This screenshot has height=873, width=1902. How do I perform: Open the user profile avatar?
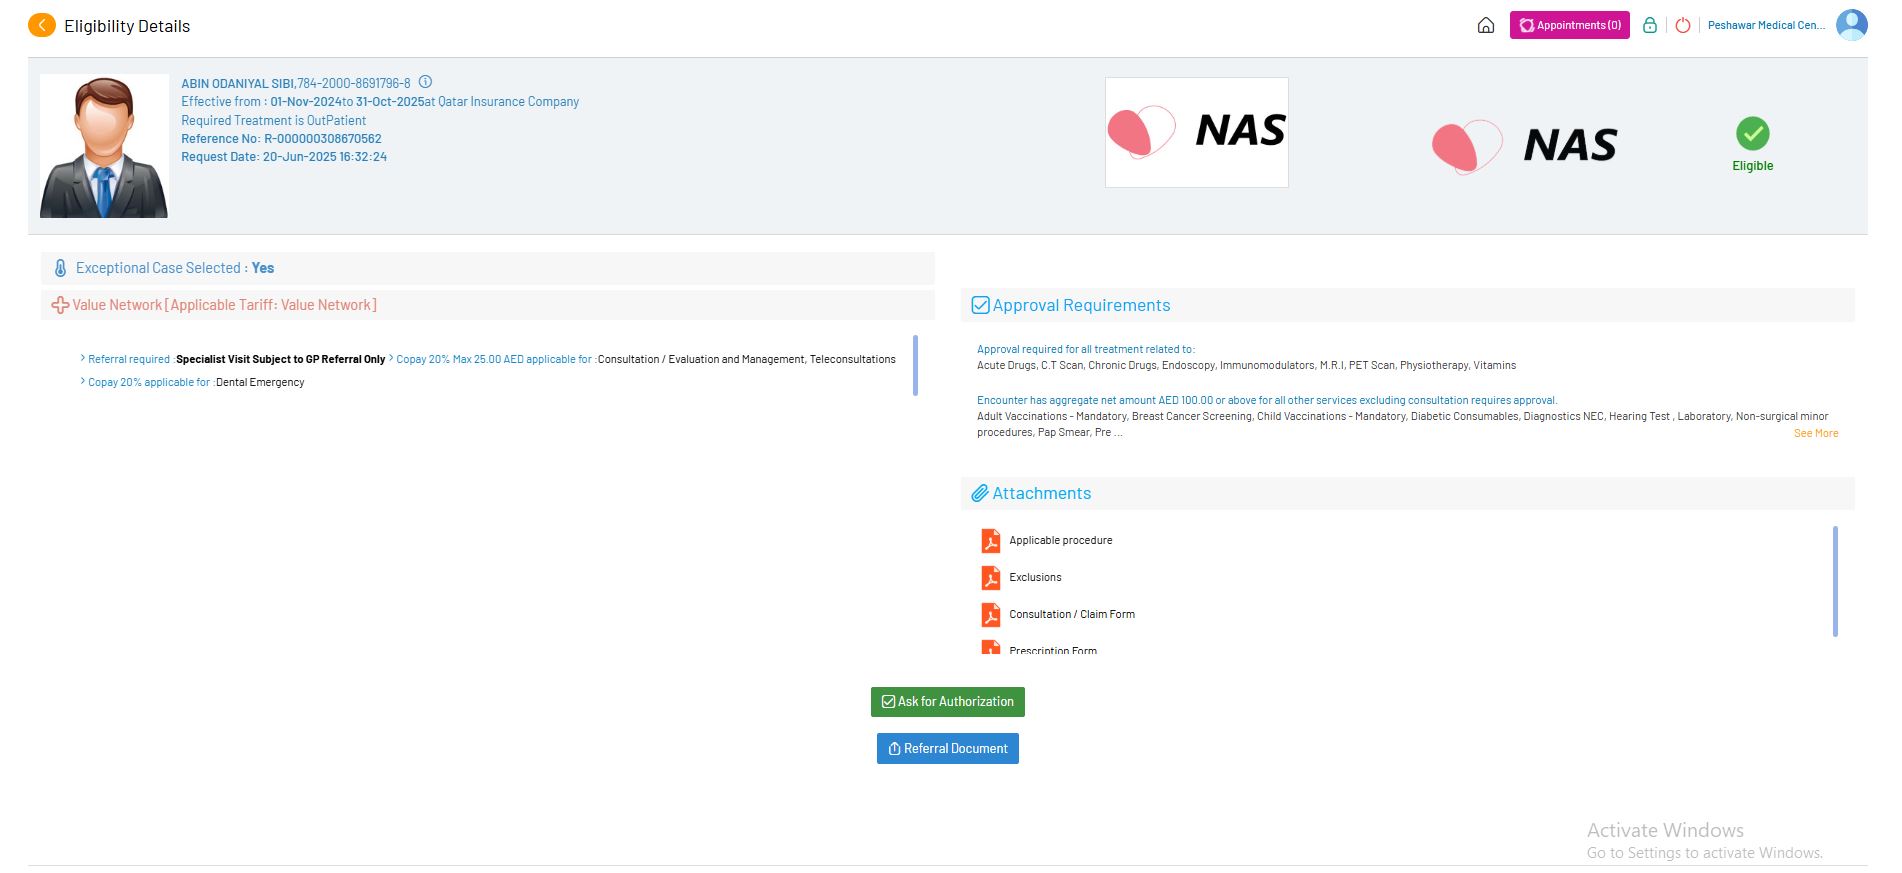[1852, 25]
